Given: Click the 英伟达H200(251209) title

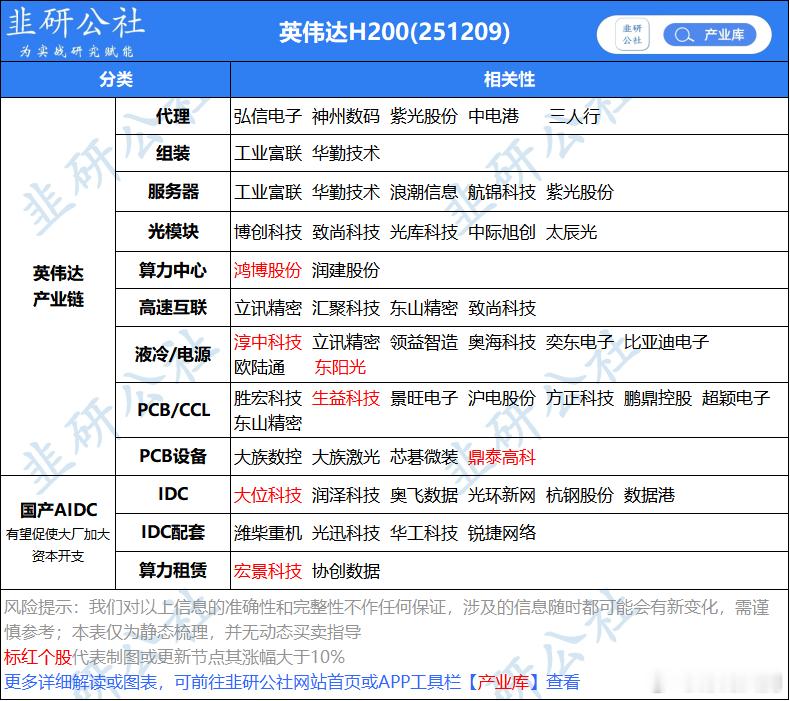Looking at the screenshot, I should point(394,32).
